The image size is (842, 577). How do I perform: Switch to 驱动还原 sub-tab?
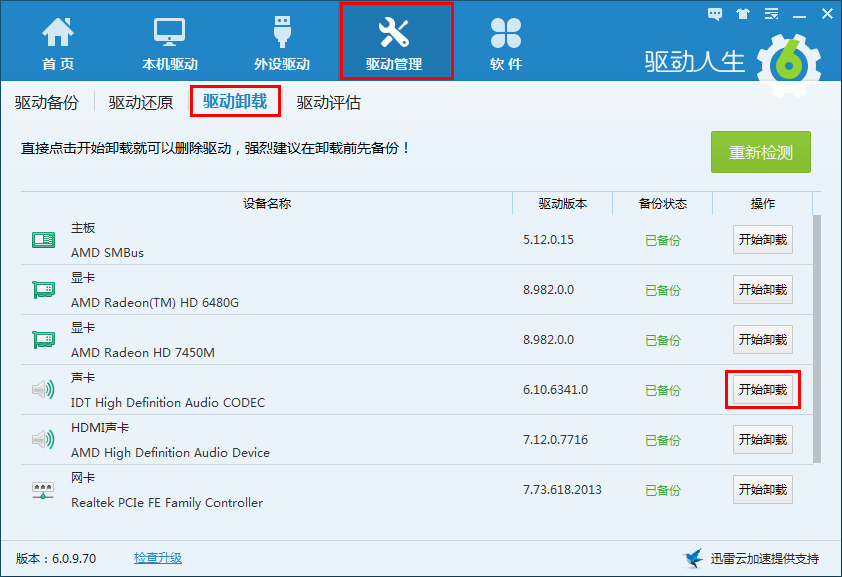click(141, 102)
